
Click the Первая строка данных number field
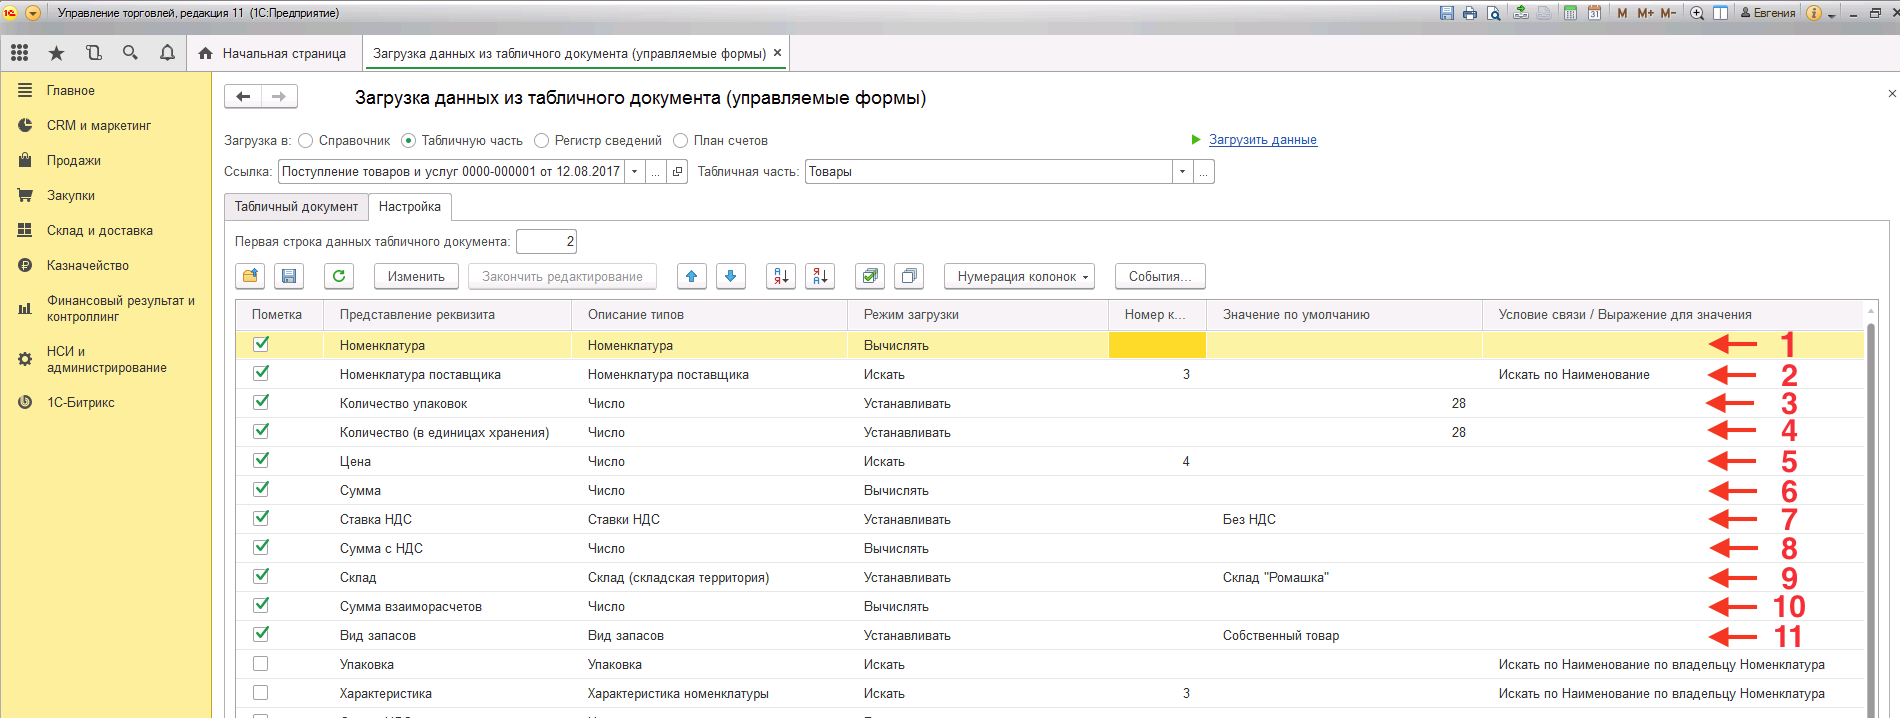click(546, 241)
